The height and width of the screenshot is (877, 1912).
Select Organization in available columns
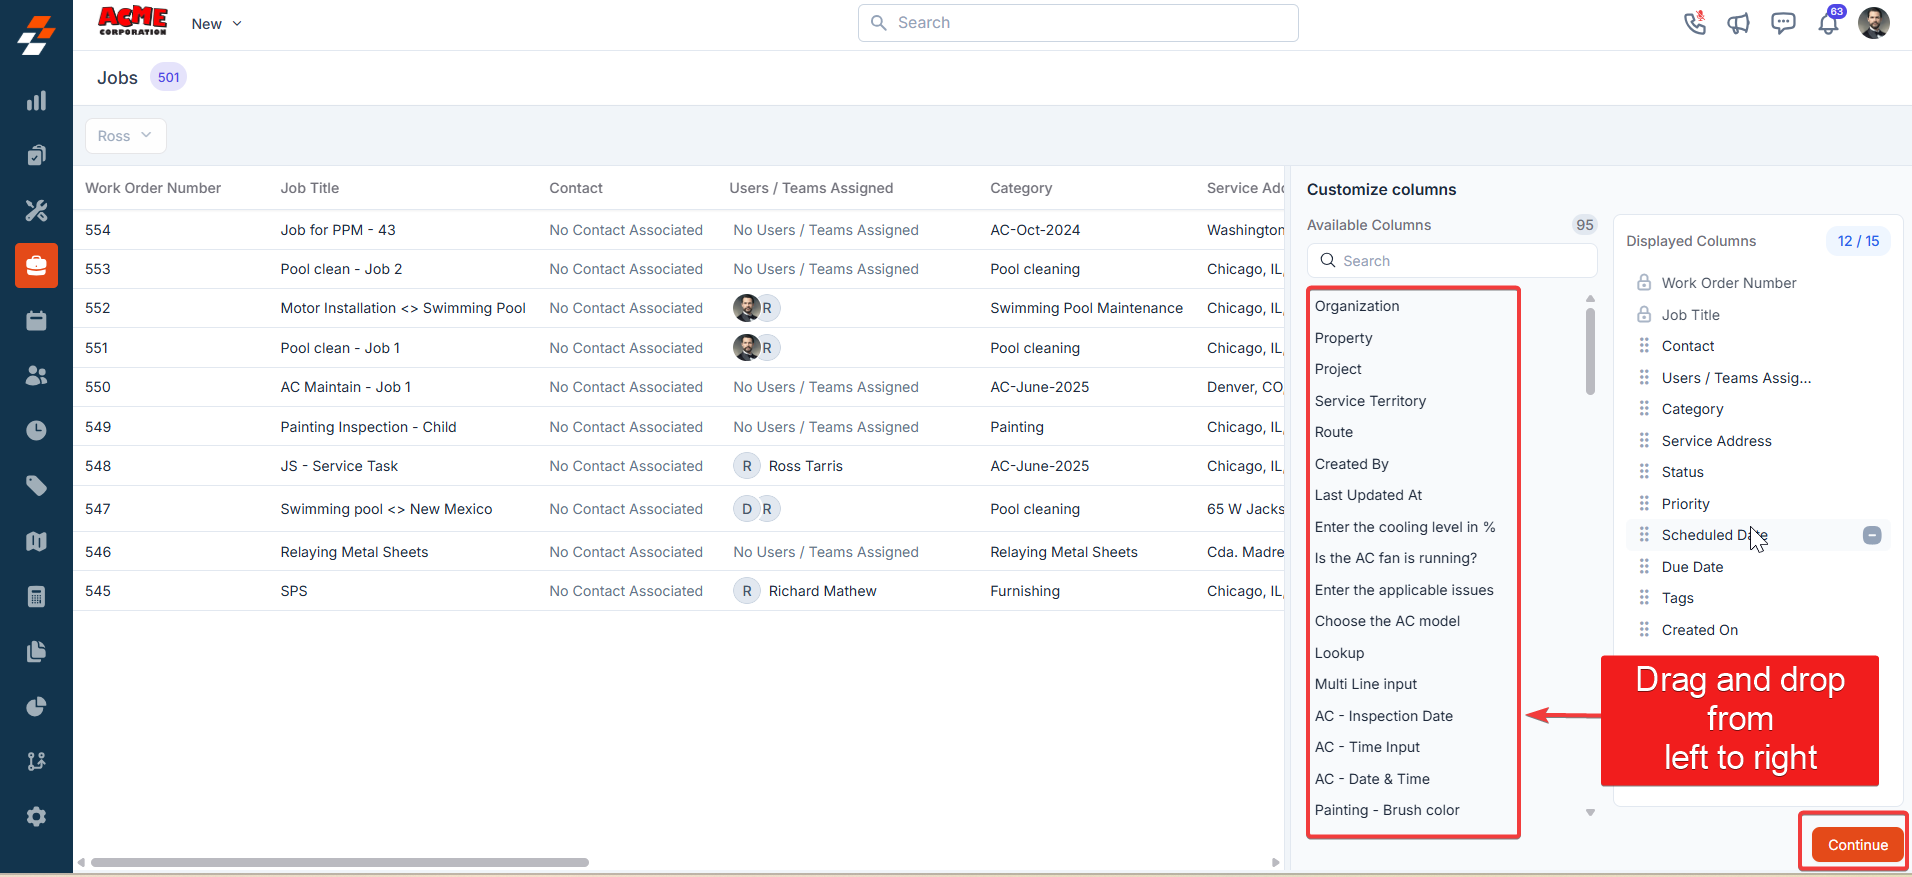1357,306
